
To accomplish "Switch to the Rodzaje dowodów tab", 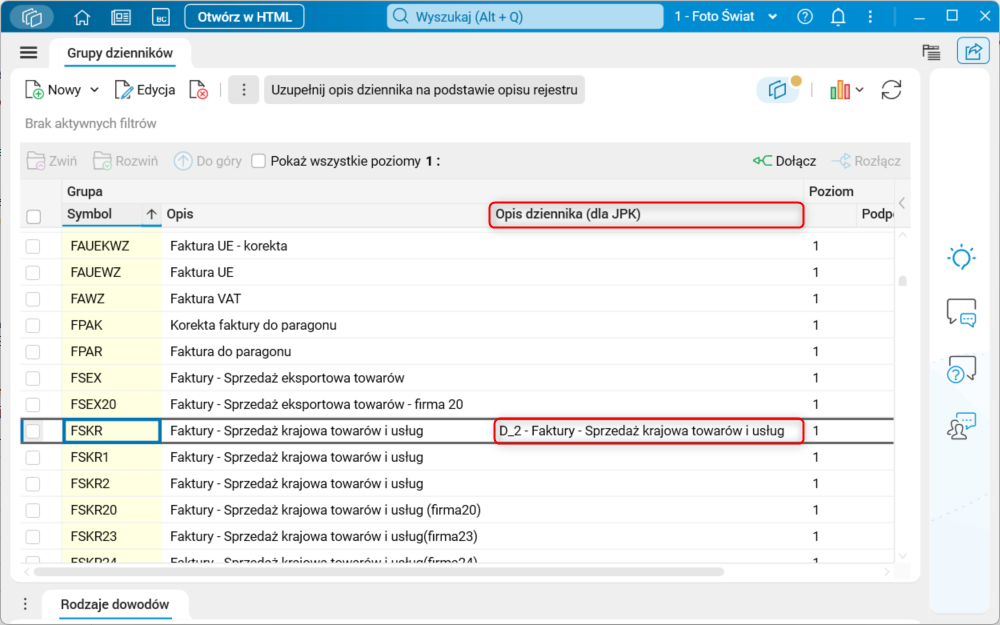I will click(x=115, y=604).
